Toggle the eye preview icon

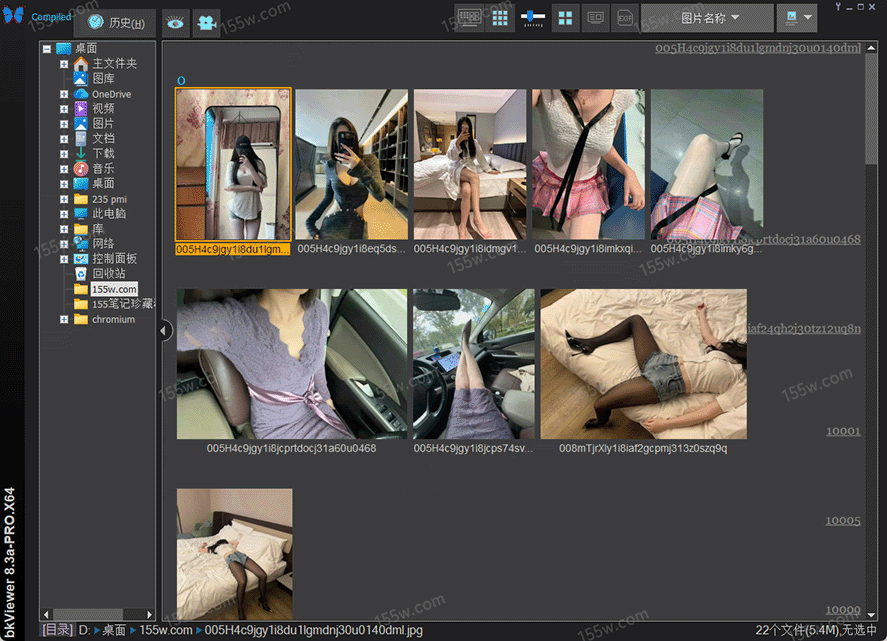click(175, 22)
